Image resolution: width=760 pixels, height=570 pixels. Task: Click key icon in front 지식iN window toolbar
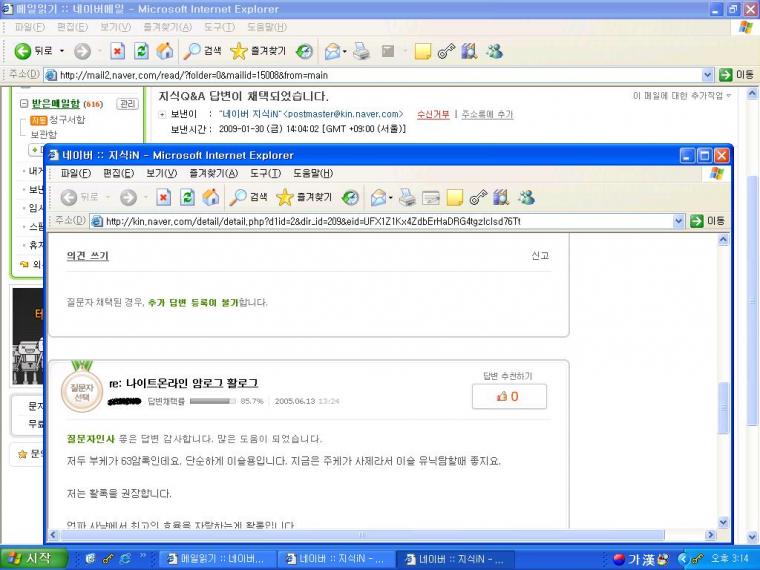point(478,197)
